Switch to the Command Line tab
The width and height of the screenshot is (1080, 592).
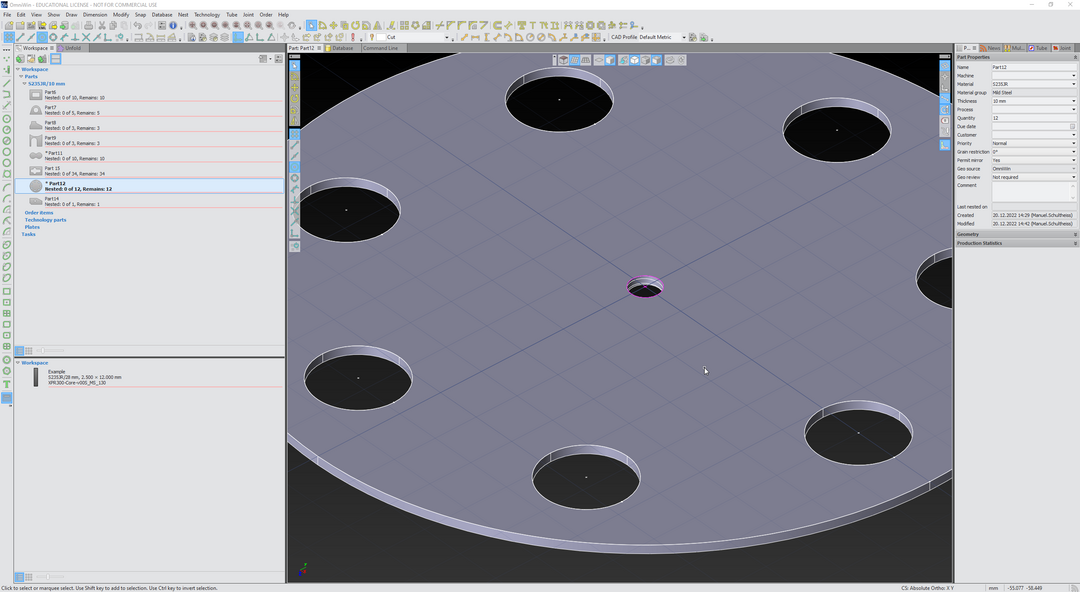(380, 48)
